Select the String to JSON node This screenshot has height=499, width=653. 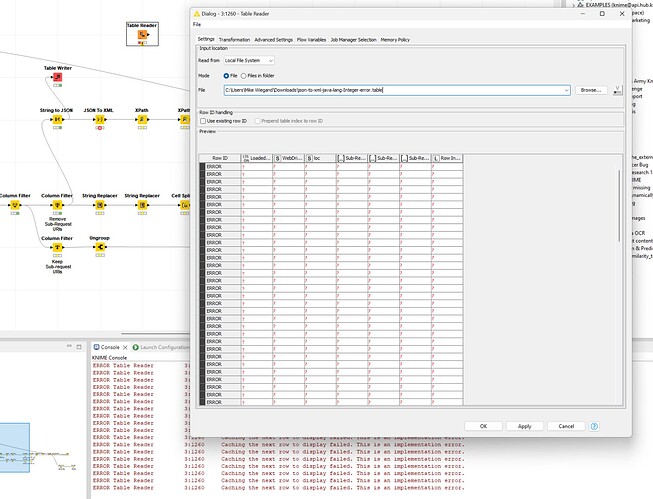[57, 120]
